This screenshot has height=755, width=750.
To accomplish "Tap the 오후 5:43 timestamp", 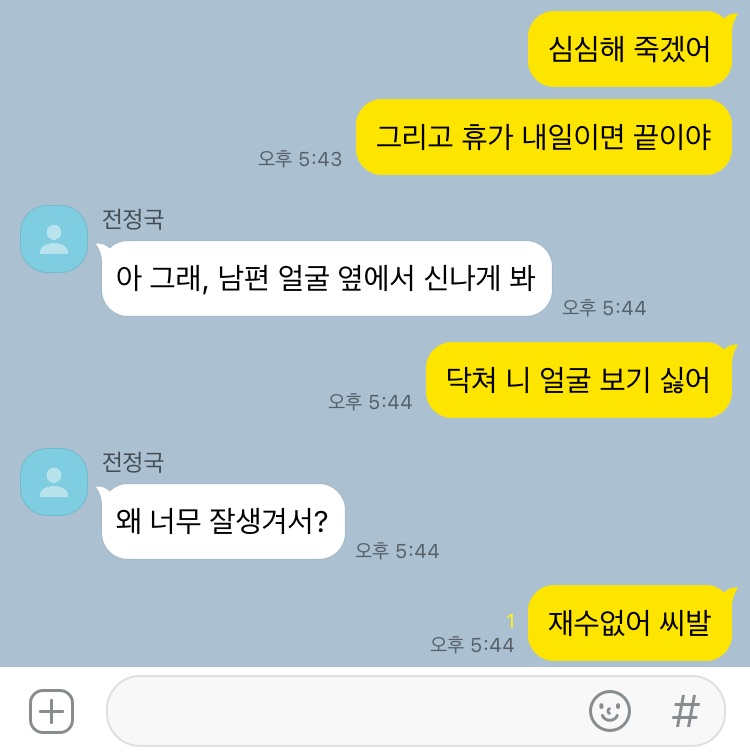I will tap(300, 159).
